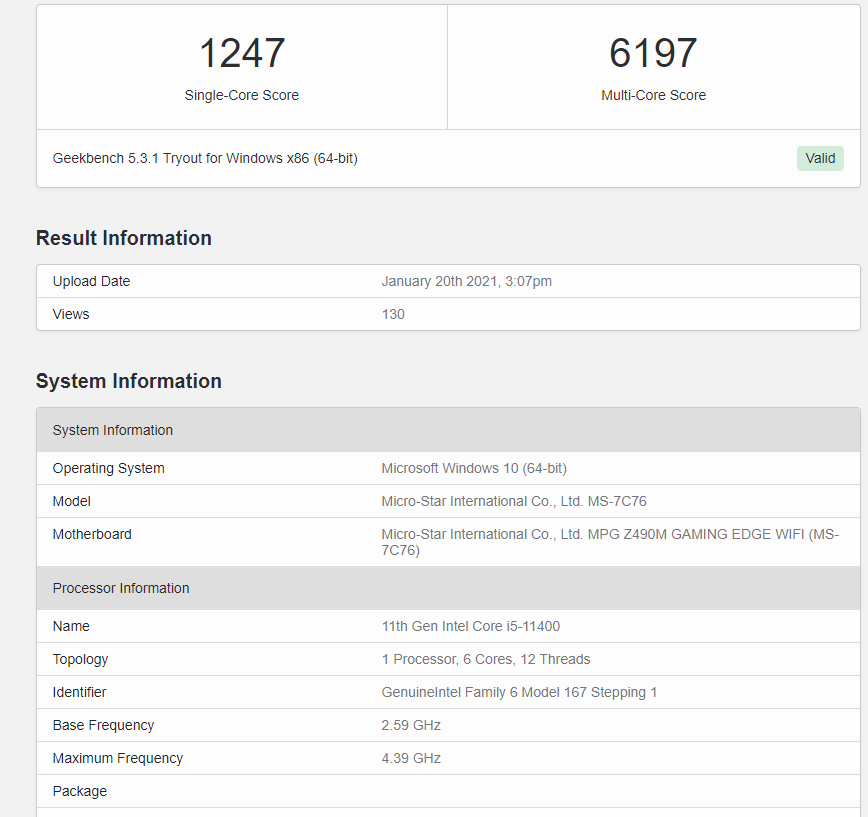
Task: Click the Views count 130
Action: pyautogui.click(x=393, y=314)
